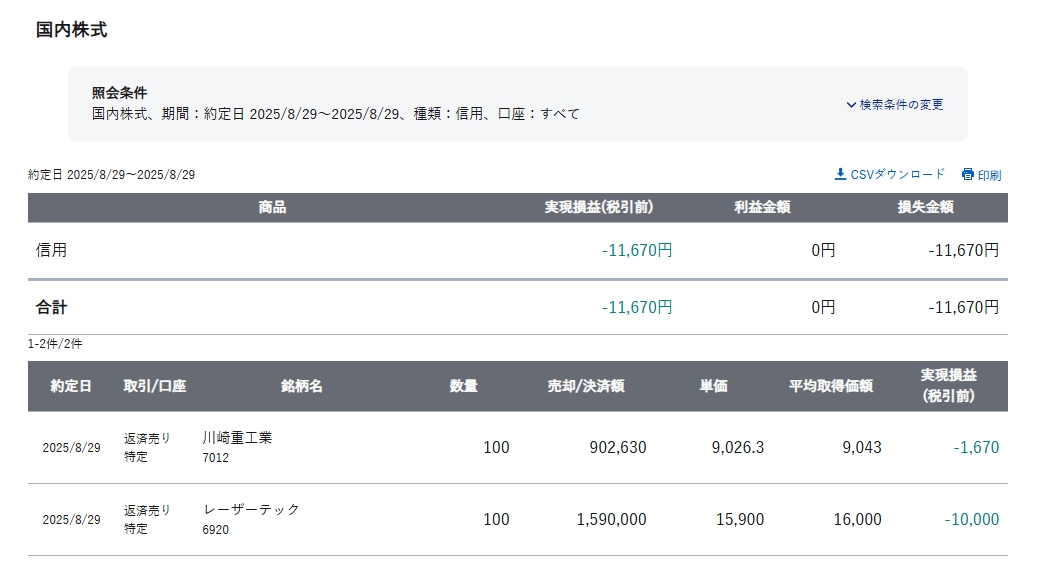Click the 商品 column header
This screenshot has width=1054, height=563.
click(x=272, y=208)
